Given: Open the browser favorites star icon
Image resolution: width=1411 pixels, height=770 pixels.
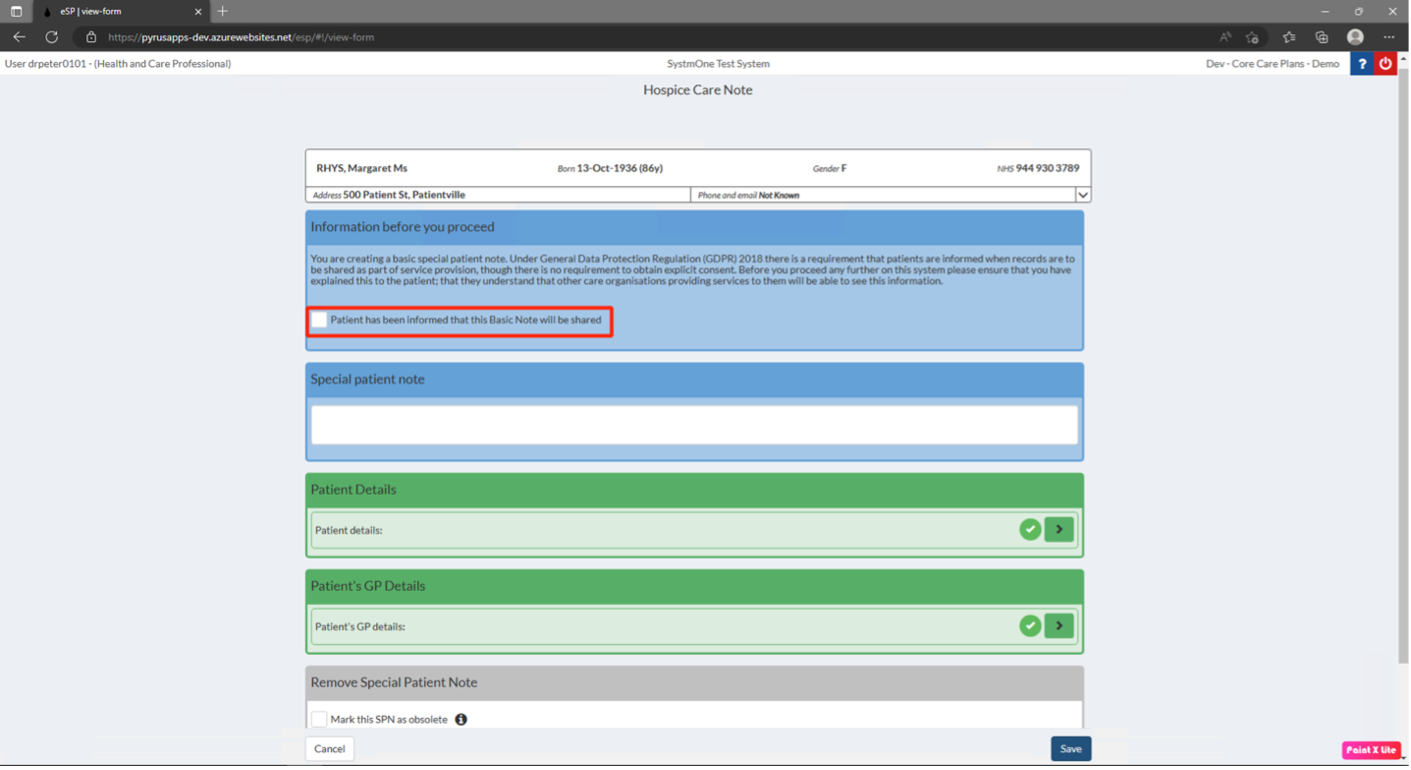Looking at the screenshot, I should click(x=1288, y=37).
